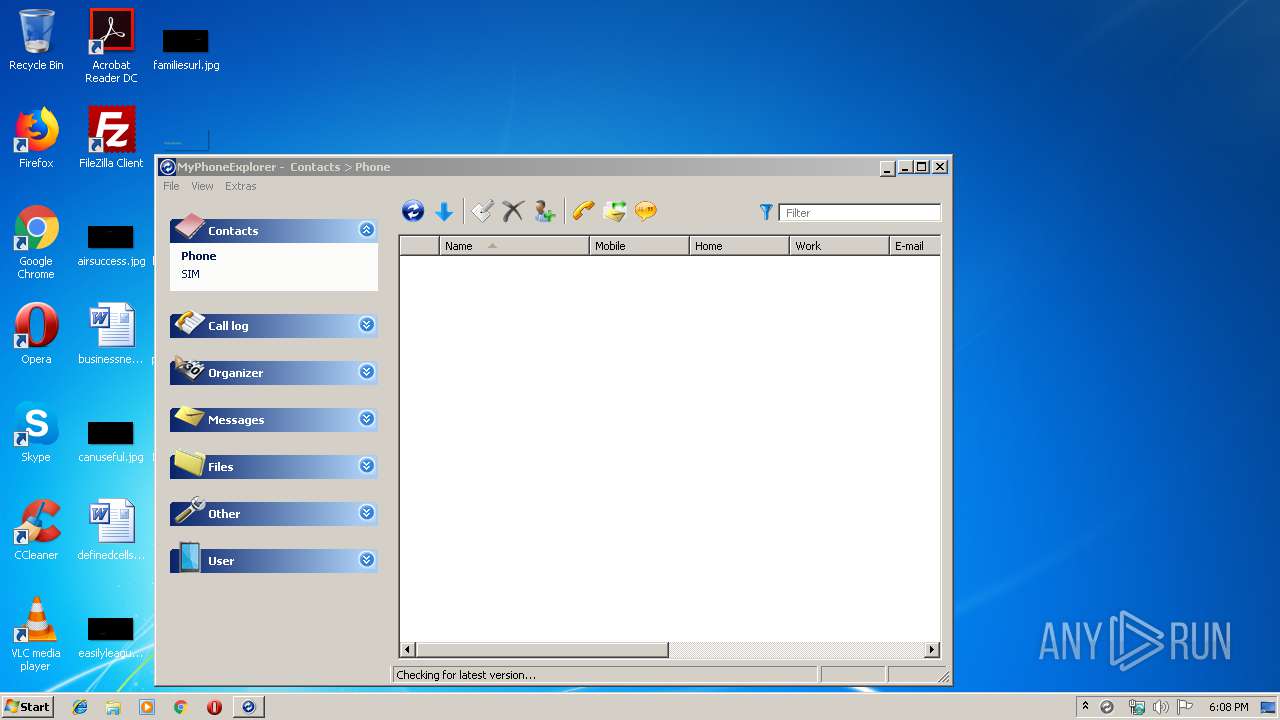Expand the Messages section chevron

click(x=366, y=419)
